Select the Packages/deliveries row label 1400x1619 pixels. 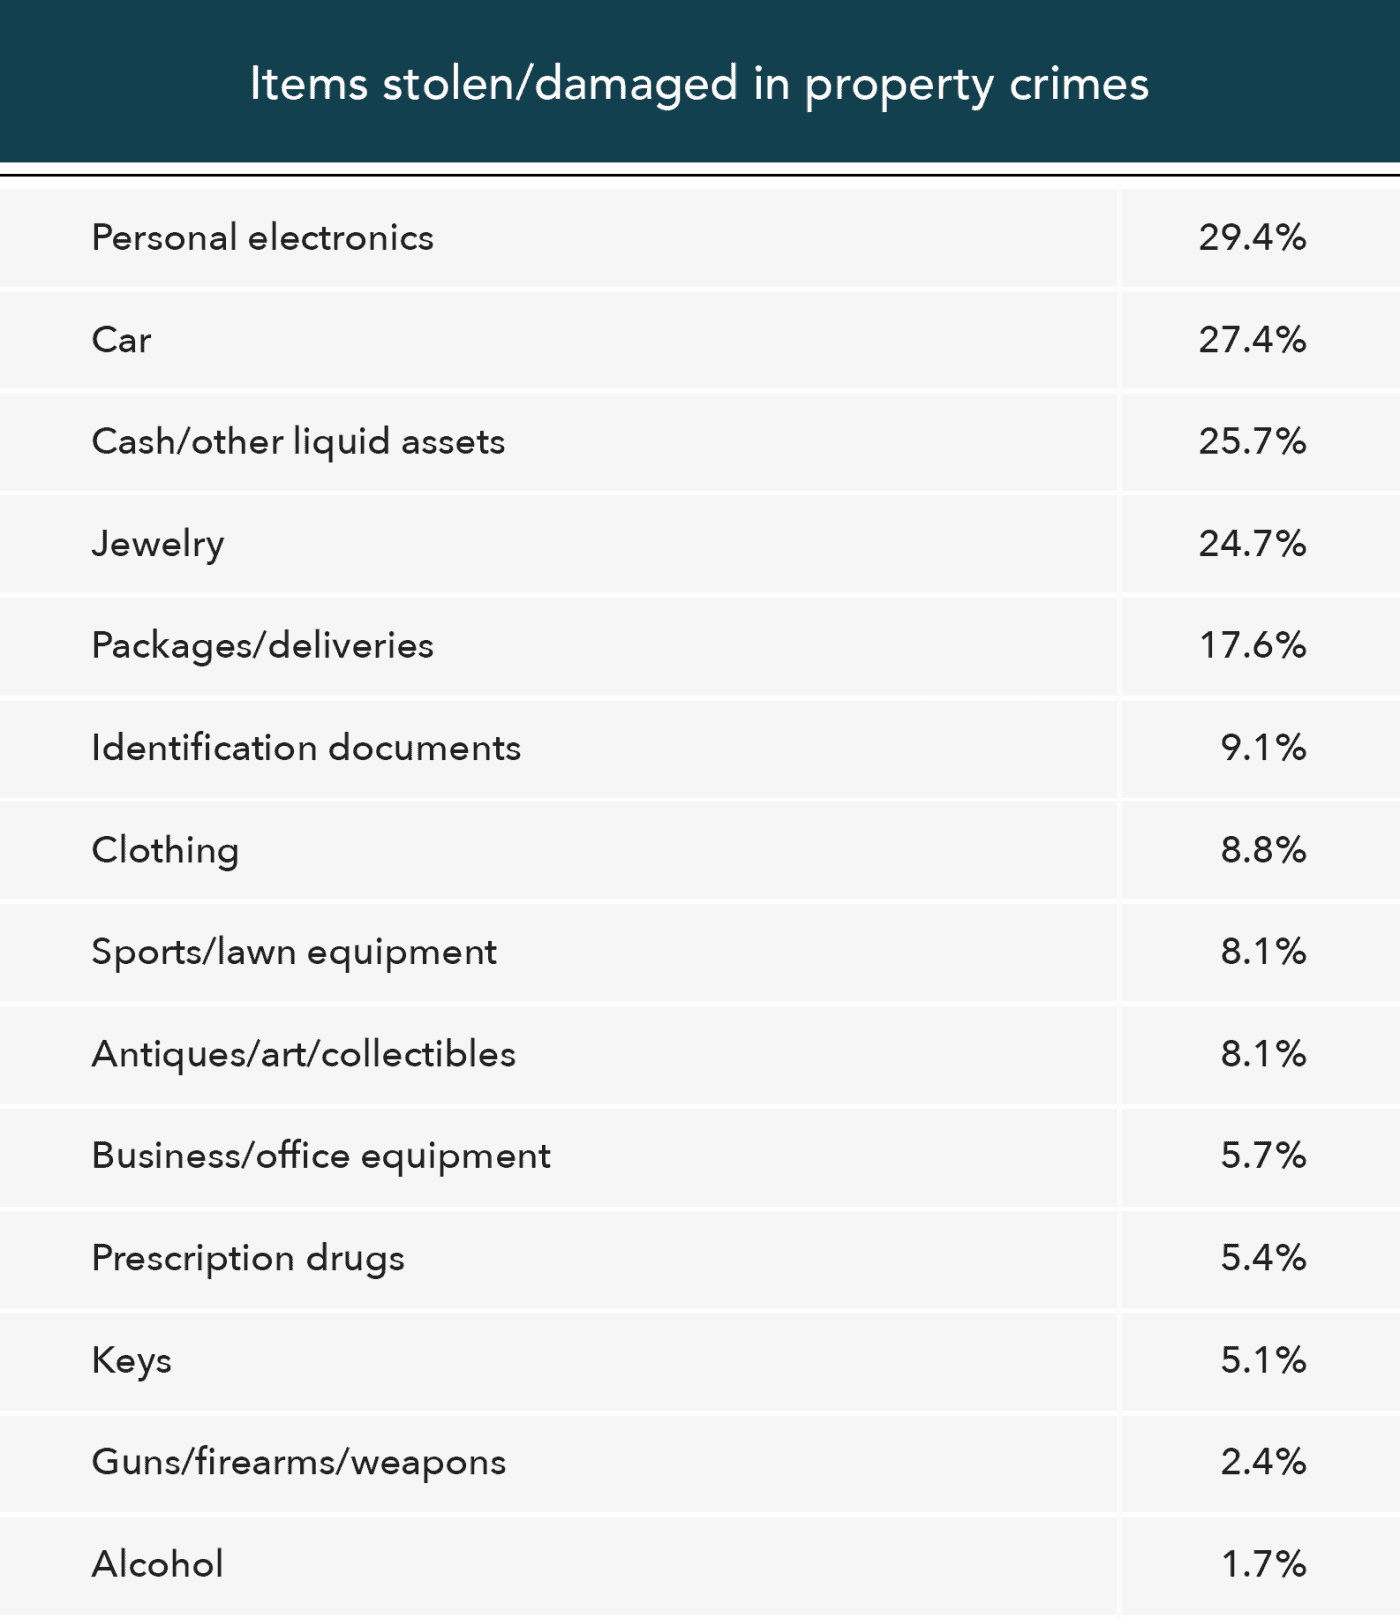click(262, 646)
